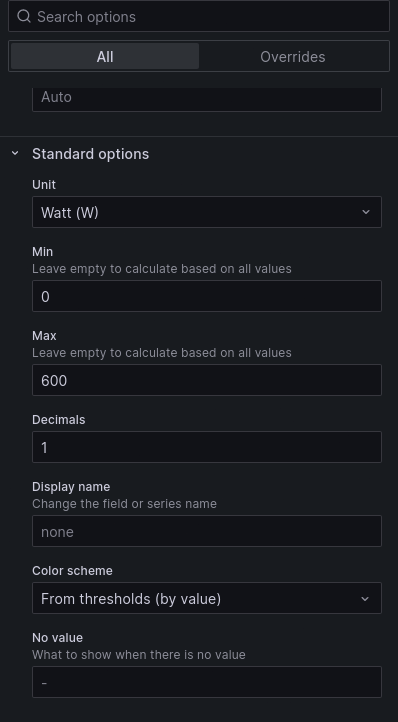Select the Watt (W) unit box
Screen dimensions: 398x722
pos(207,212)
